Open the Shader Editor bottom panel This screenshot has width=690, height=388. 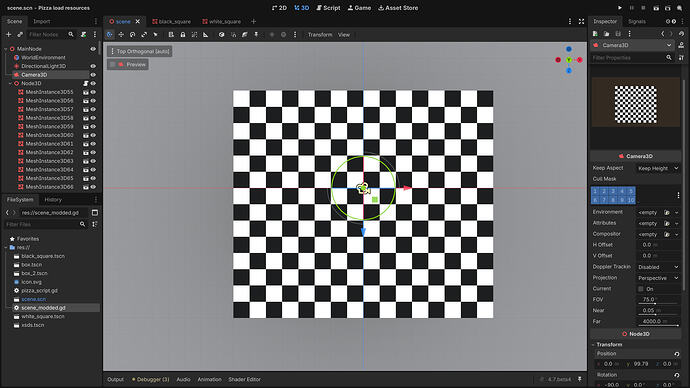click(x=244, y=379)
